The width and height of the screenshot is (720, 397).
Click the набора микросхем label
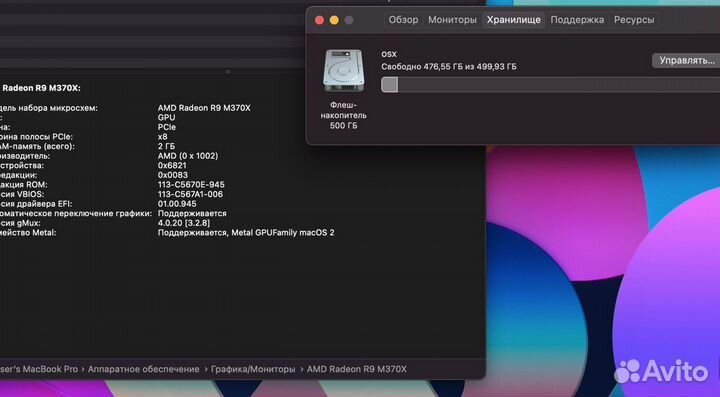click(58, 108)
